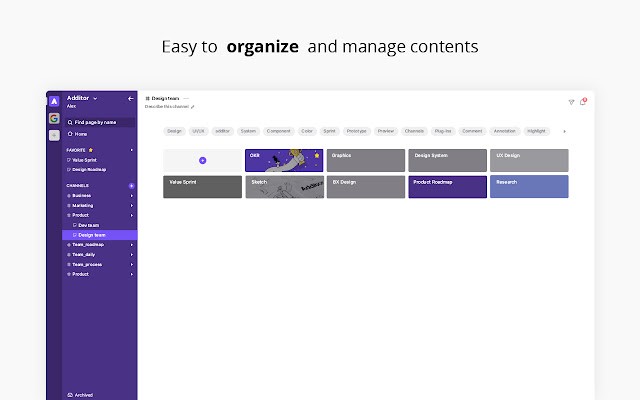Add a channel with purple plus icon
This screenshot has width=640, height=400.
131,186
